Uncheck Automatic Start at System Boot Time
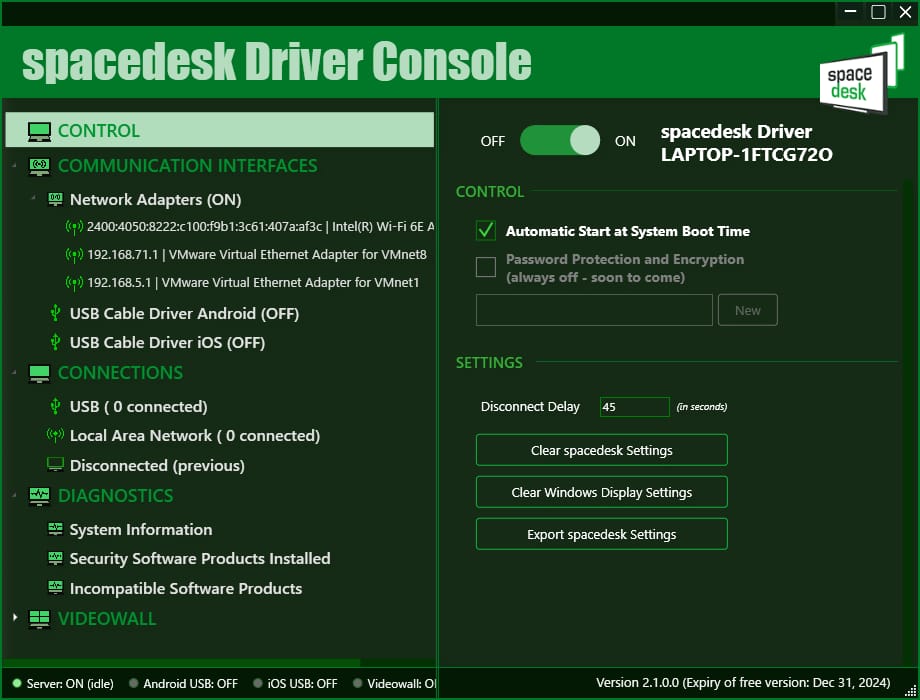Viewport: 920px width, 700px height. click(x=486, y=231)
